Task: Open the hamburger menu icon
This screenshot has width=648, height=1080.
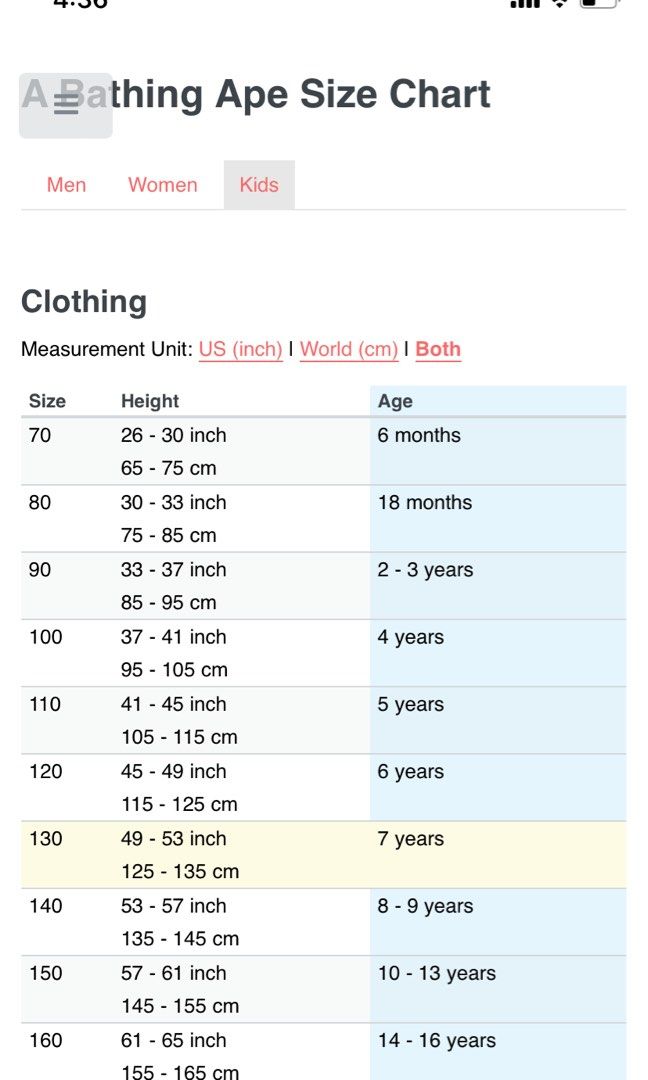Action: (x=66, y=104)
